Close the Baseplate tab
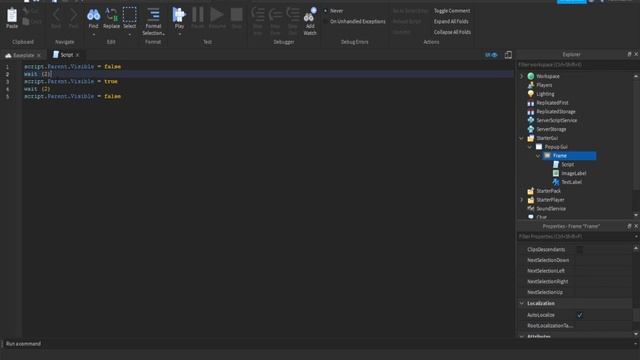This screenshot has width=640, height=360. click(39, 55)
